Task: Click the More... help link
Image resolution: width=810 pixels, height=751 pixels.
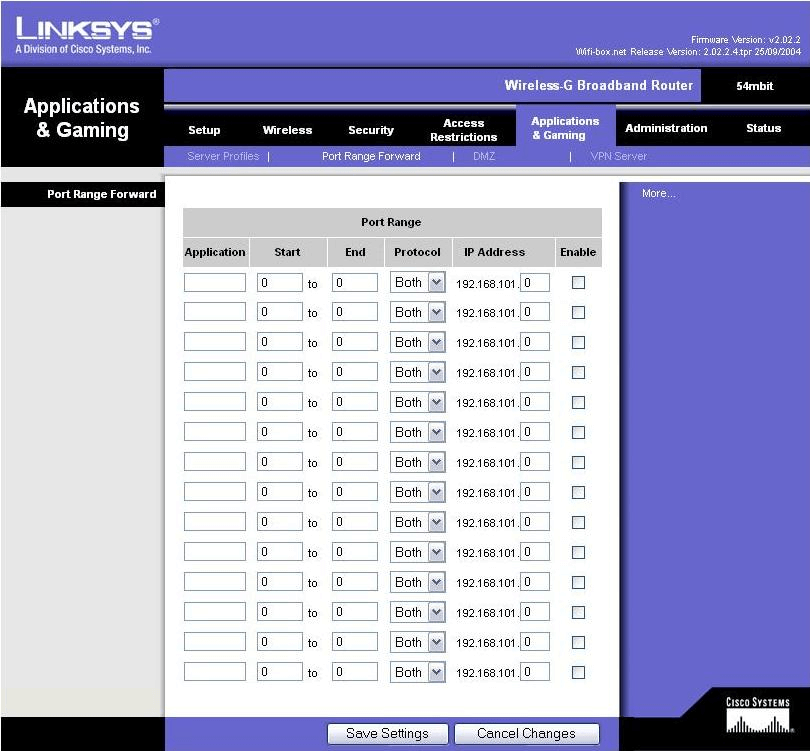Action: [x=658, y=193]
